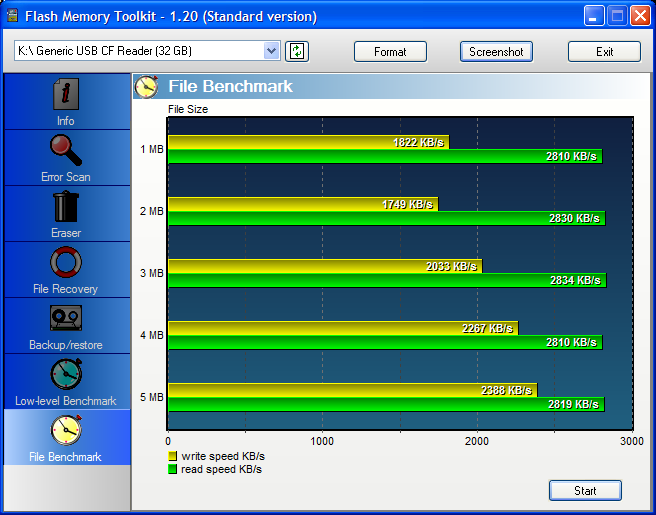656x515 pixels.
Task: Select the Low-level Benchmark stopwatch icon
Action: coord(66,375)
